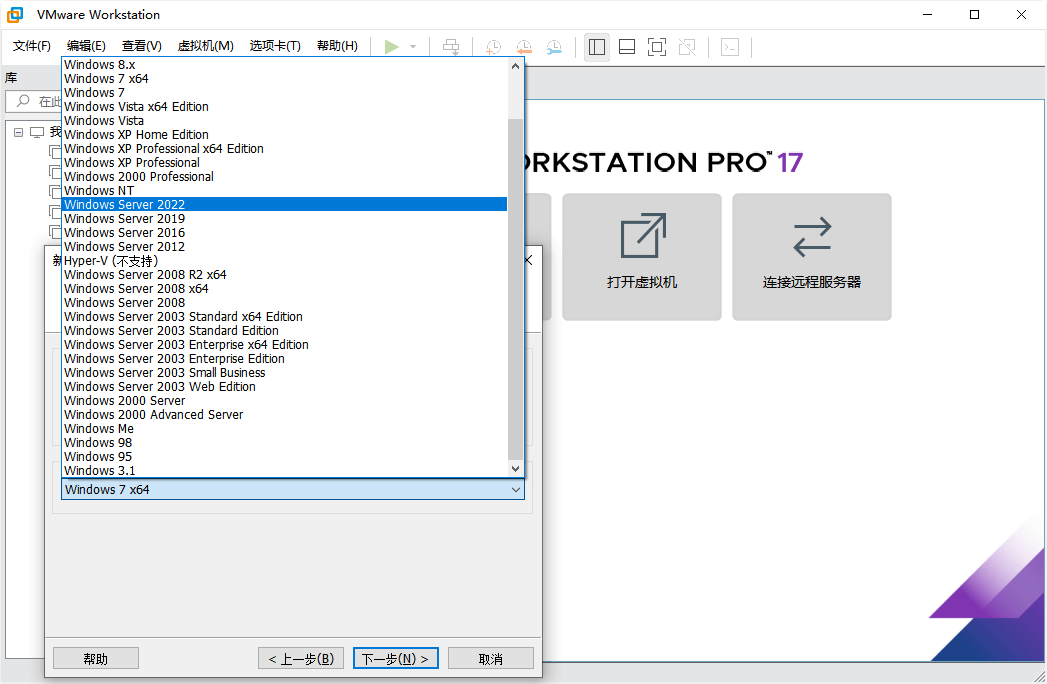
Task: Click the send Ctrl+Alt+Del toolbar icon
Action: pos(452,46)
